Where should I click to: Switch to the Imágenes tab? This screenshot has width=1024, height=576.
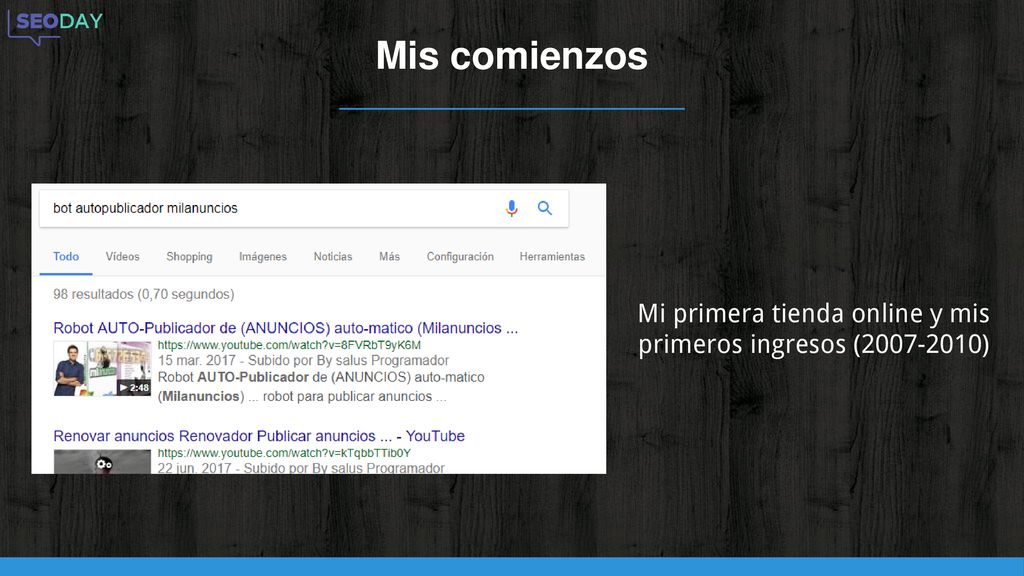[x=263, y=257]
